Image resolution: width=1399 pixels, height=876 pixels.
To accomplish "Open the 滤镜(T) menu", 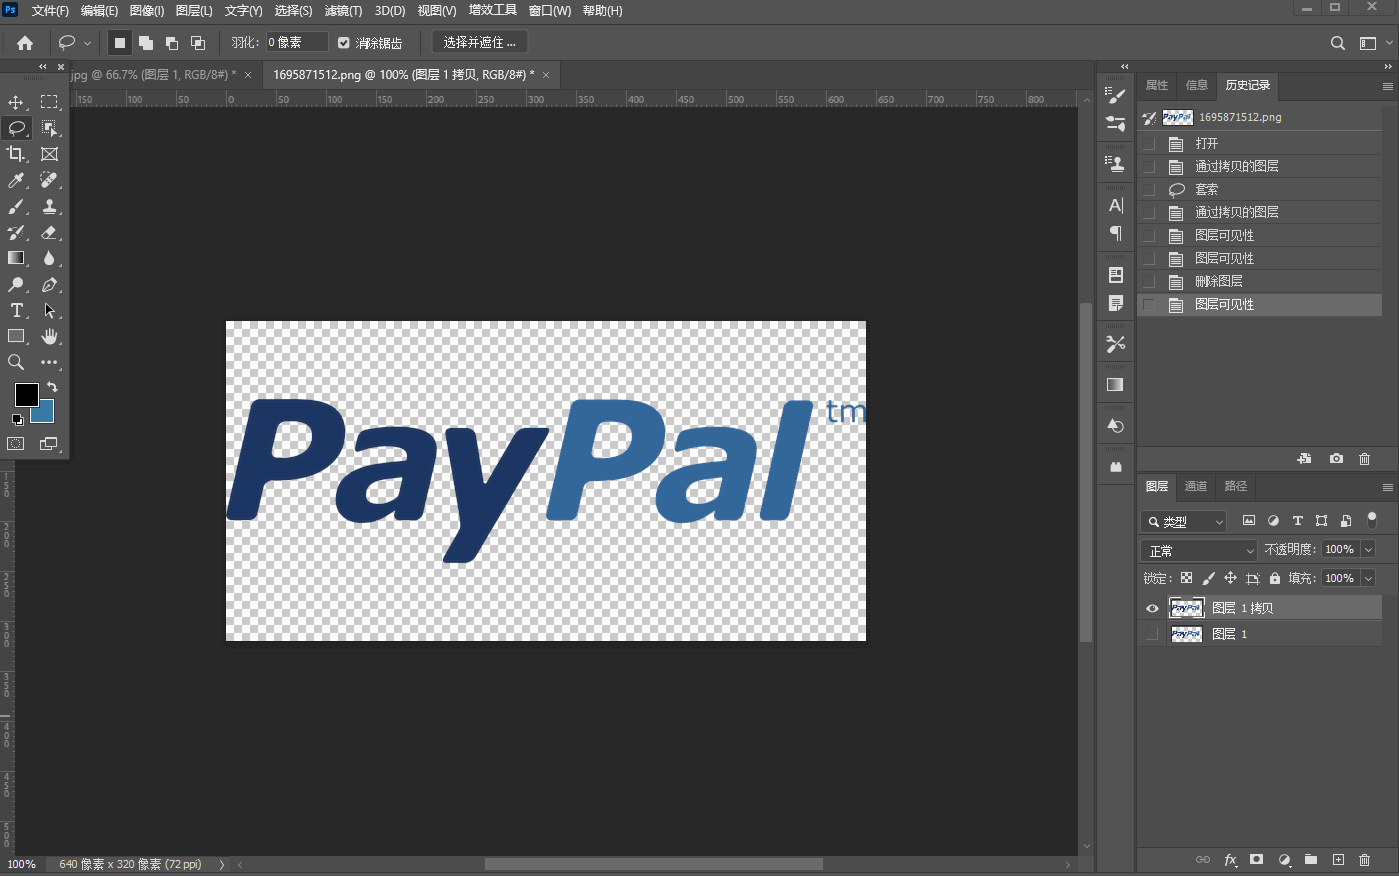I will pyautogui.click(x=343, y=11).
